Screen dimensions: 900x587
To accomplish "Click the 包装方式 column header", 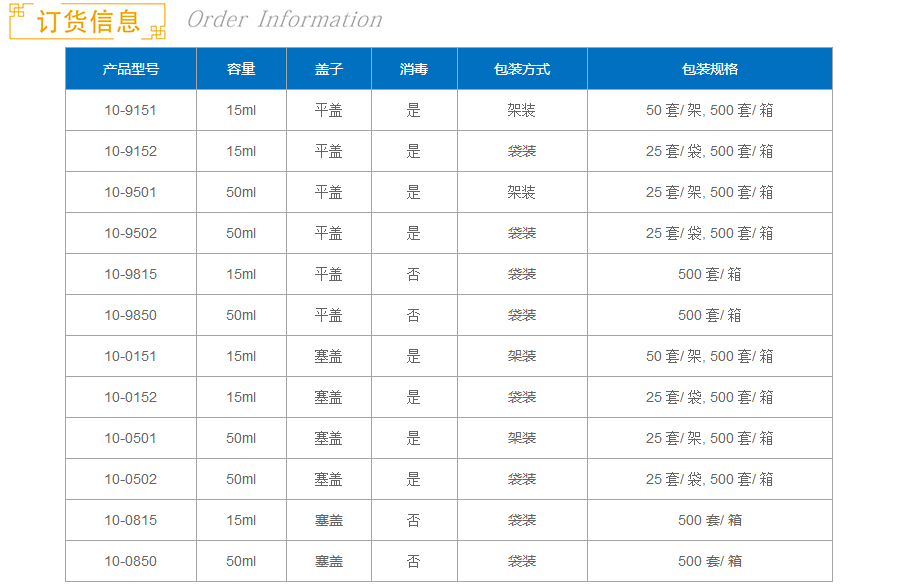I will tap(522, 69).
